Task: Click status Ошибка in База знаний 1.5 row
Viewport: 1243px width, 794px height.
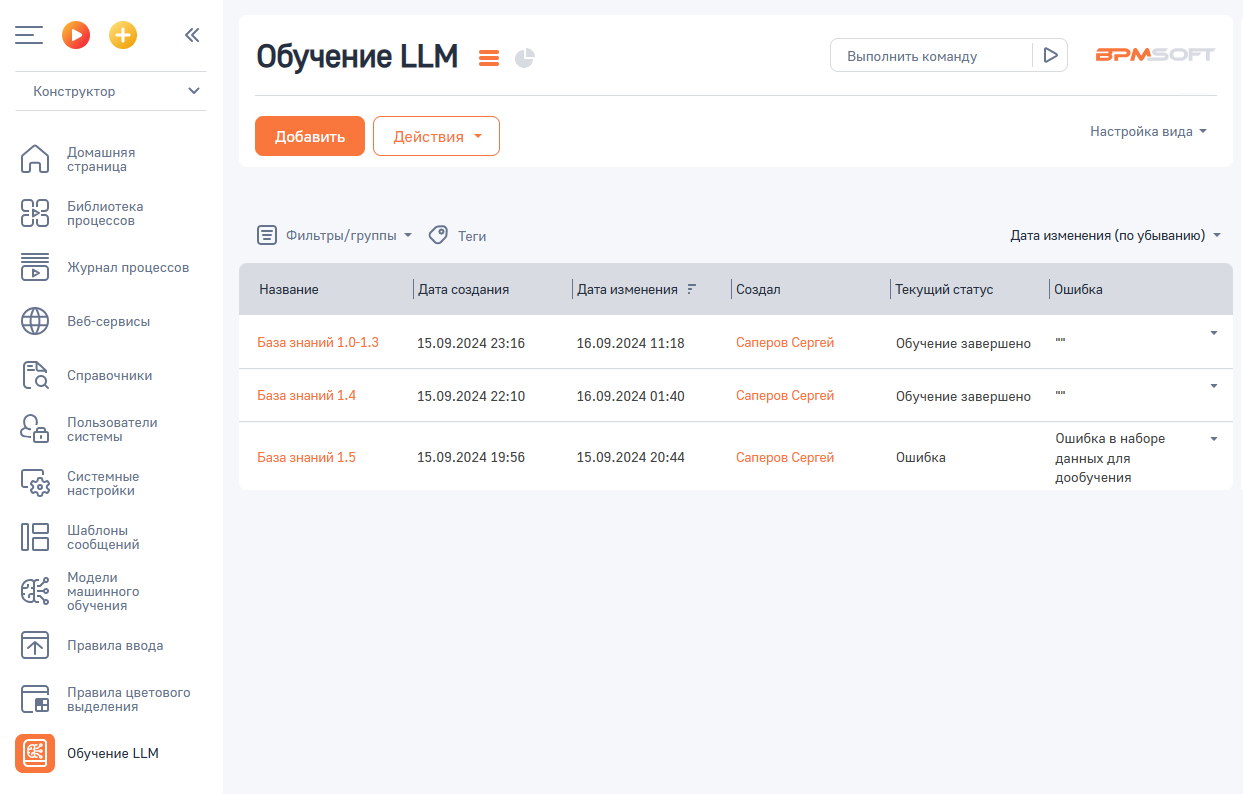Action: point(921,457)
